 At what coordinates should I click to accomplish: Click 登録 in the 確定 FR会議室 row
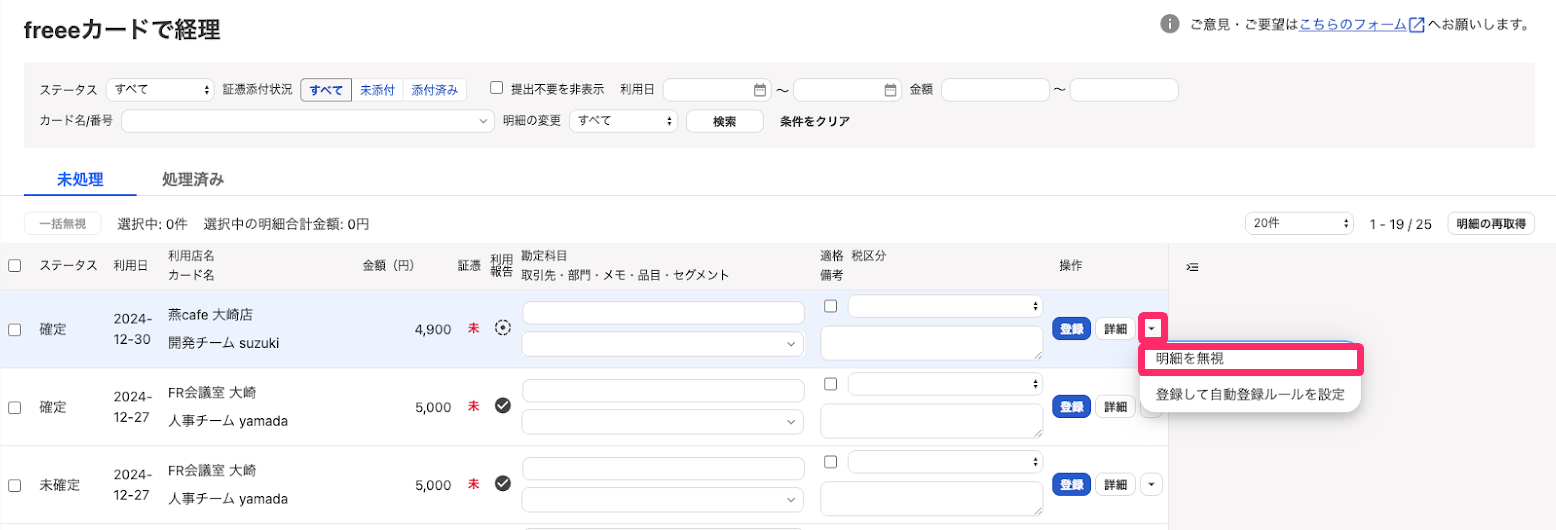pyautogui.click(x=1071, y=407)
